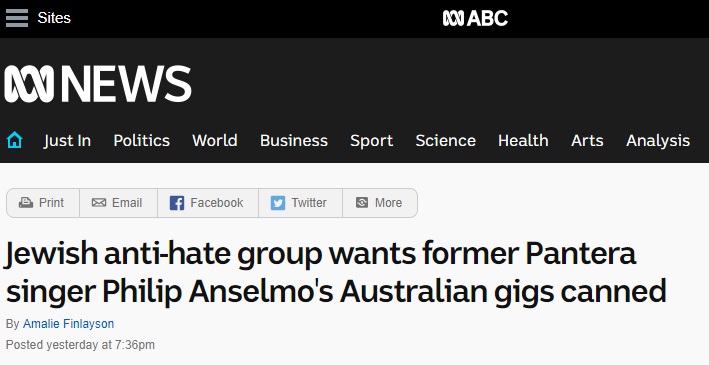Open author Amalie Finlayson's profile link
The height and width of the screenshot is (365, 709).
(x=68, y=324)
